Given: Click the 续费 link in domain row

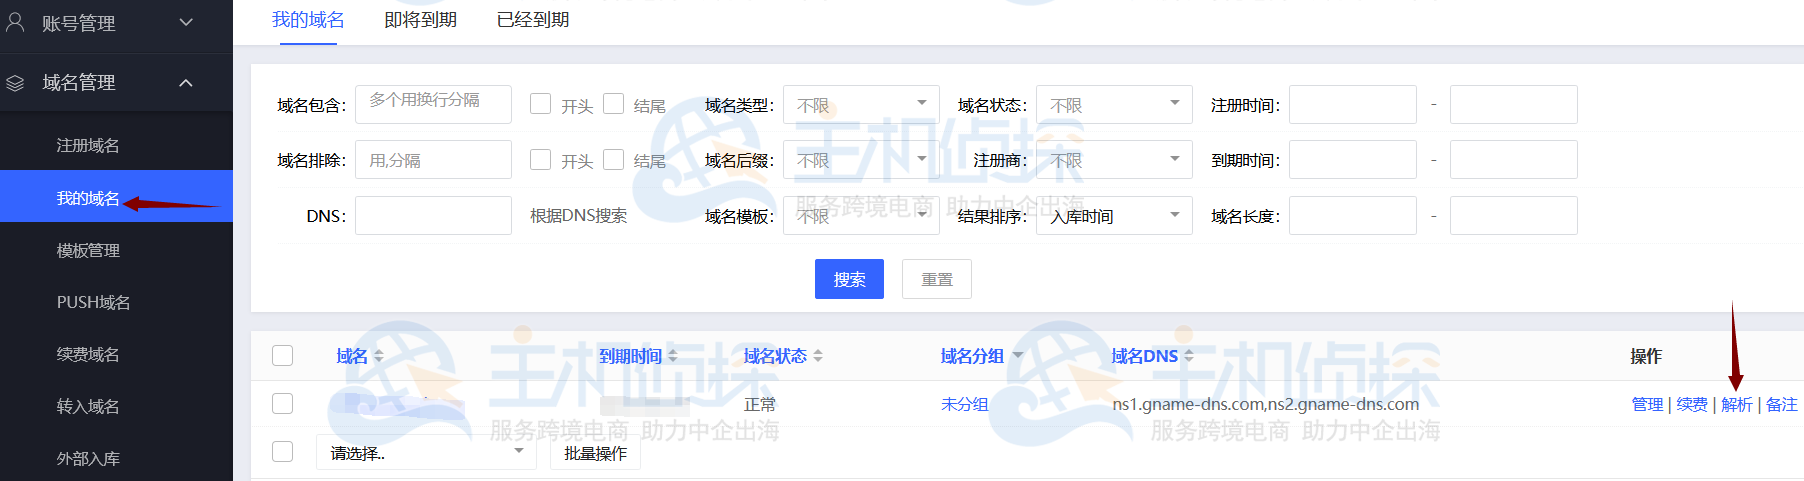Looking at the screenshot, I should click(x=1692, y=404).
